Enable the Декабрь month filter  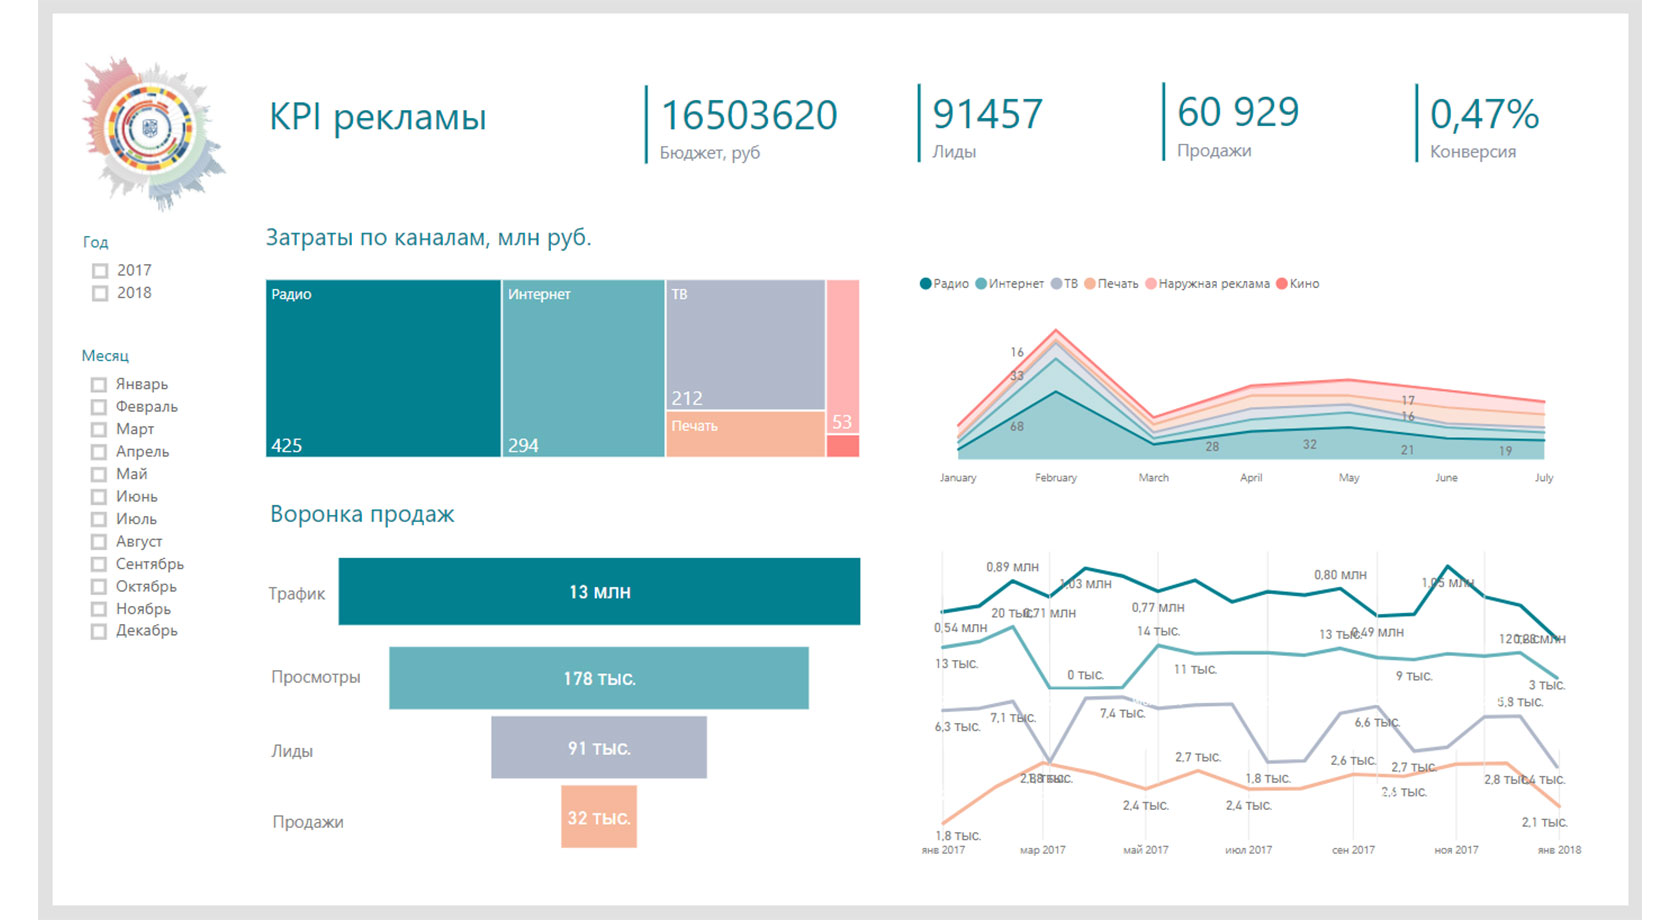(98, 631)
